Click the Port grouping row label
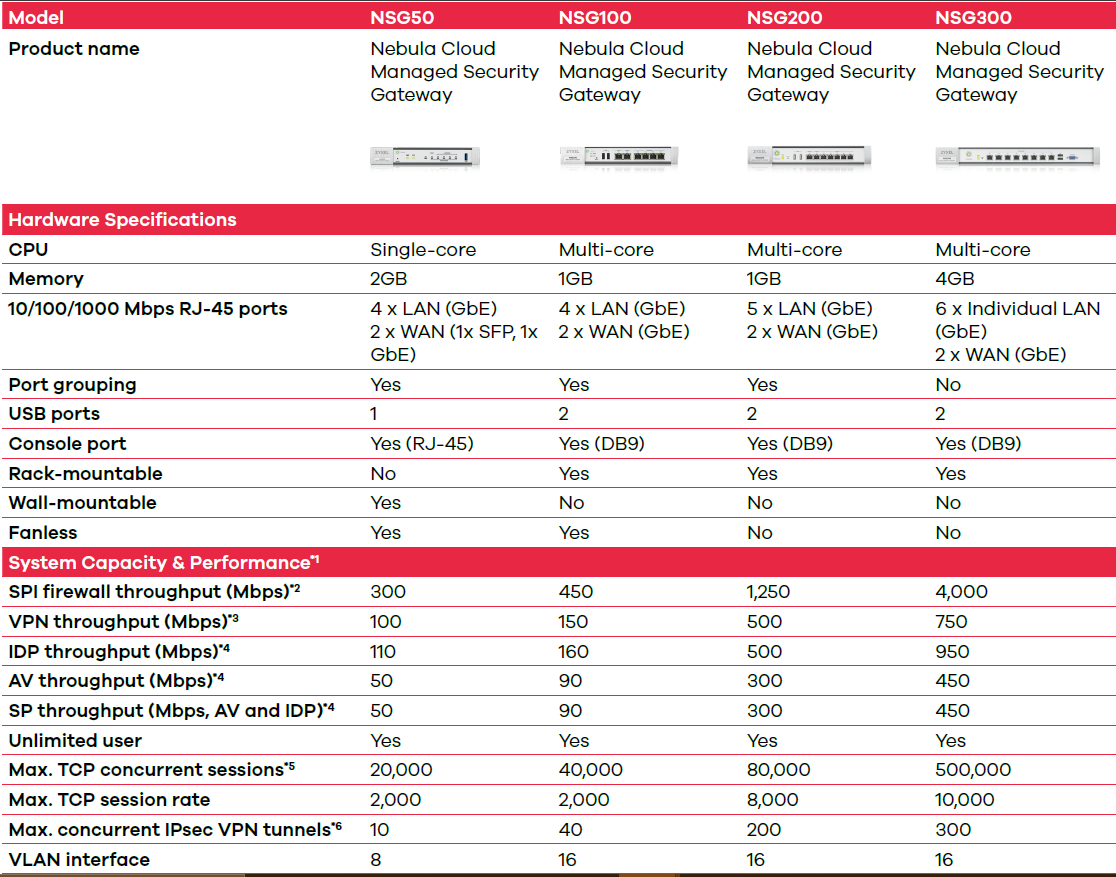 (73, 385)
